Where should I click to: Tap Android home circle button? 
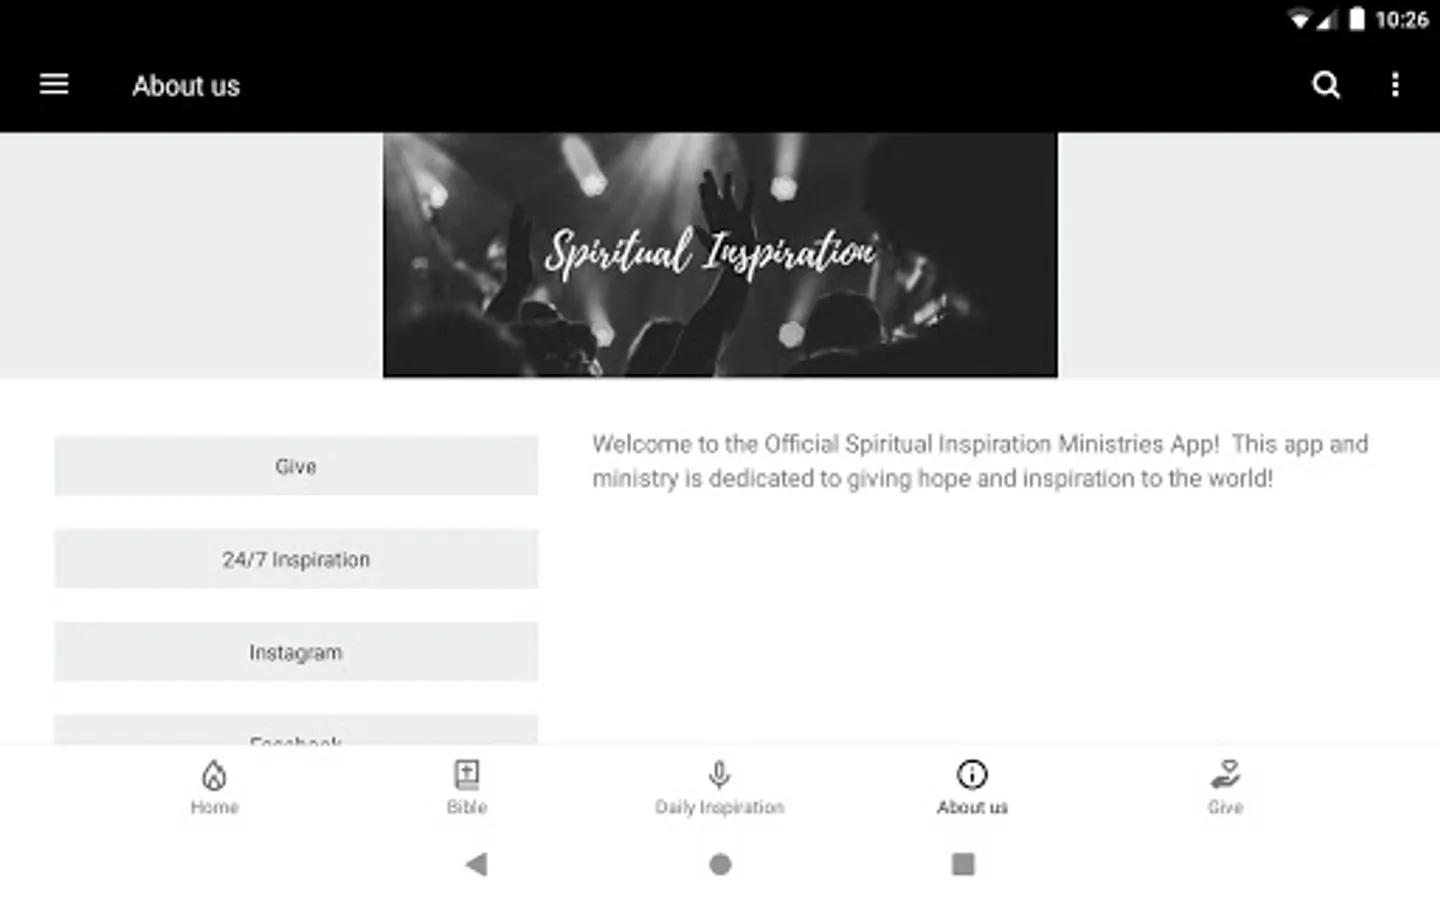(720, 864)
